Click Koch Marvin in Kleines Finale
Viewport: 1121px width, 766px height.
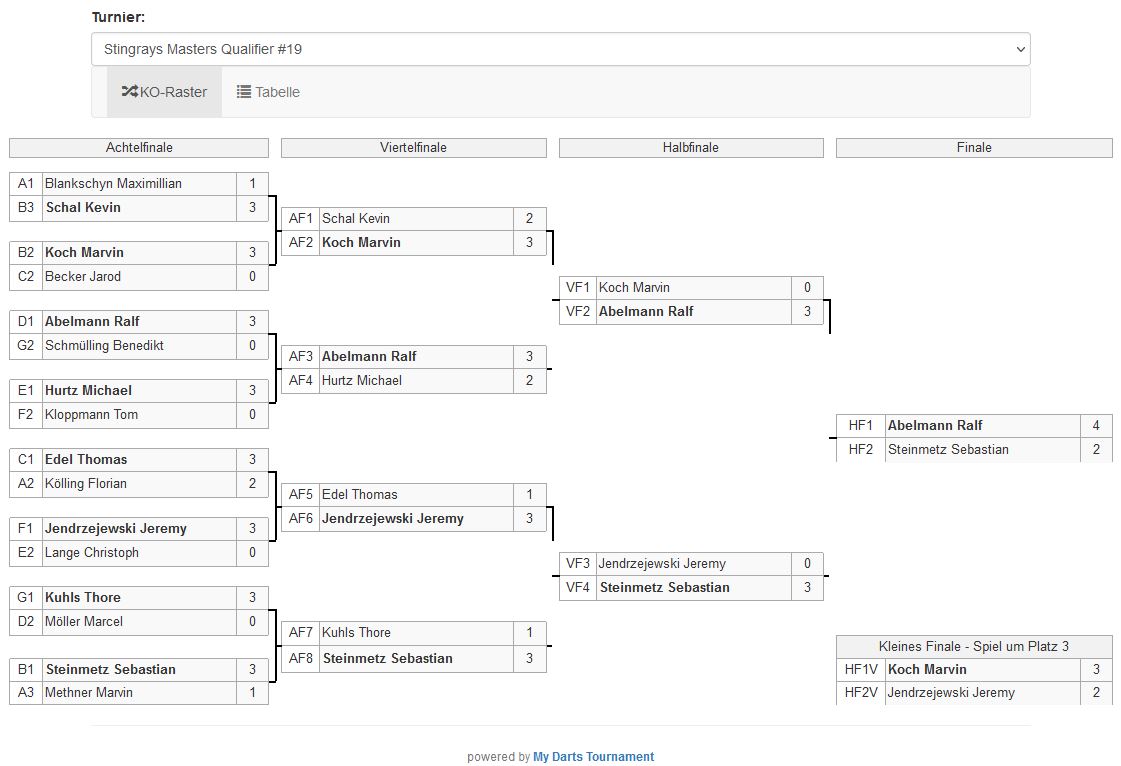(927, 669)
